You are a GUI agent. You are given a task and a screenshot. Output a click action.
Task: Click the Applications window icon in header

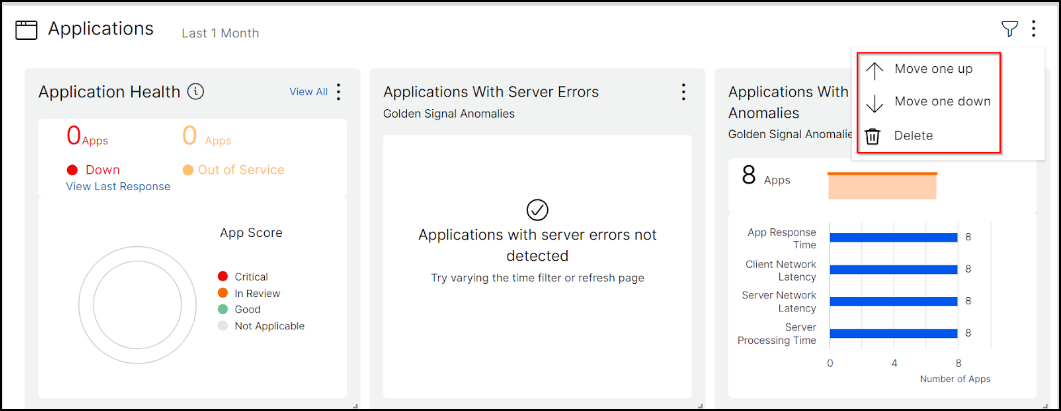[x=26, y=30]
